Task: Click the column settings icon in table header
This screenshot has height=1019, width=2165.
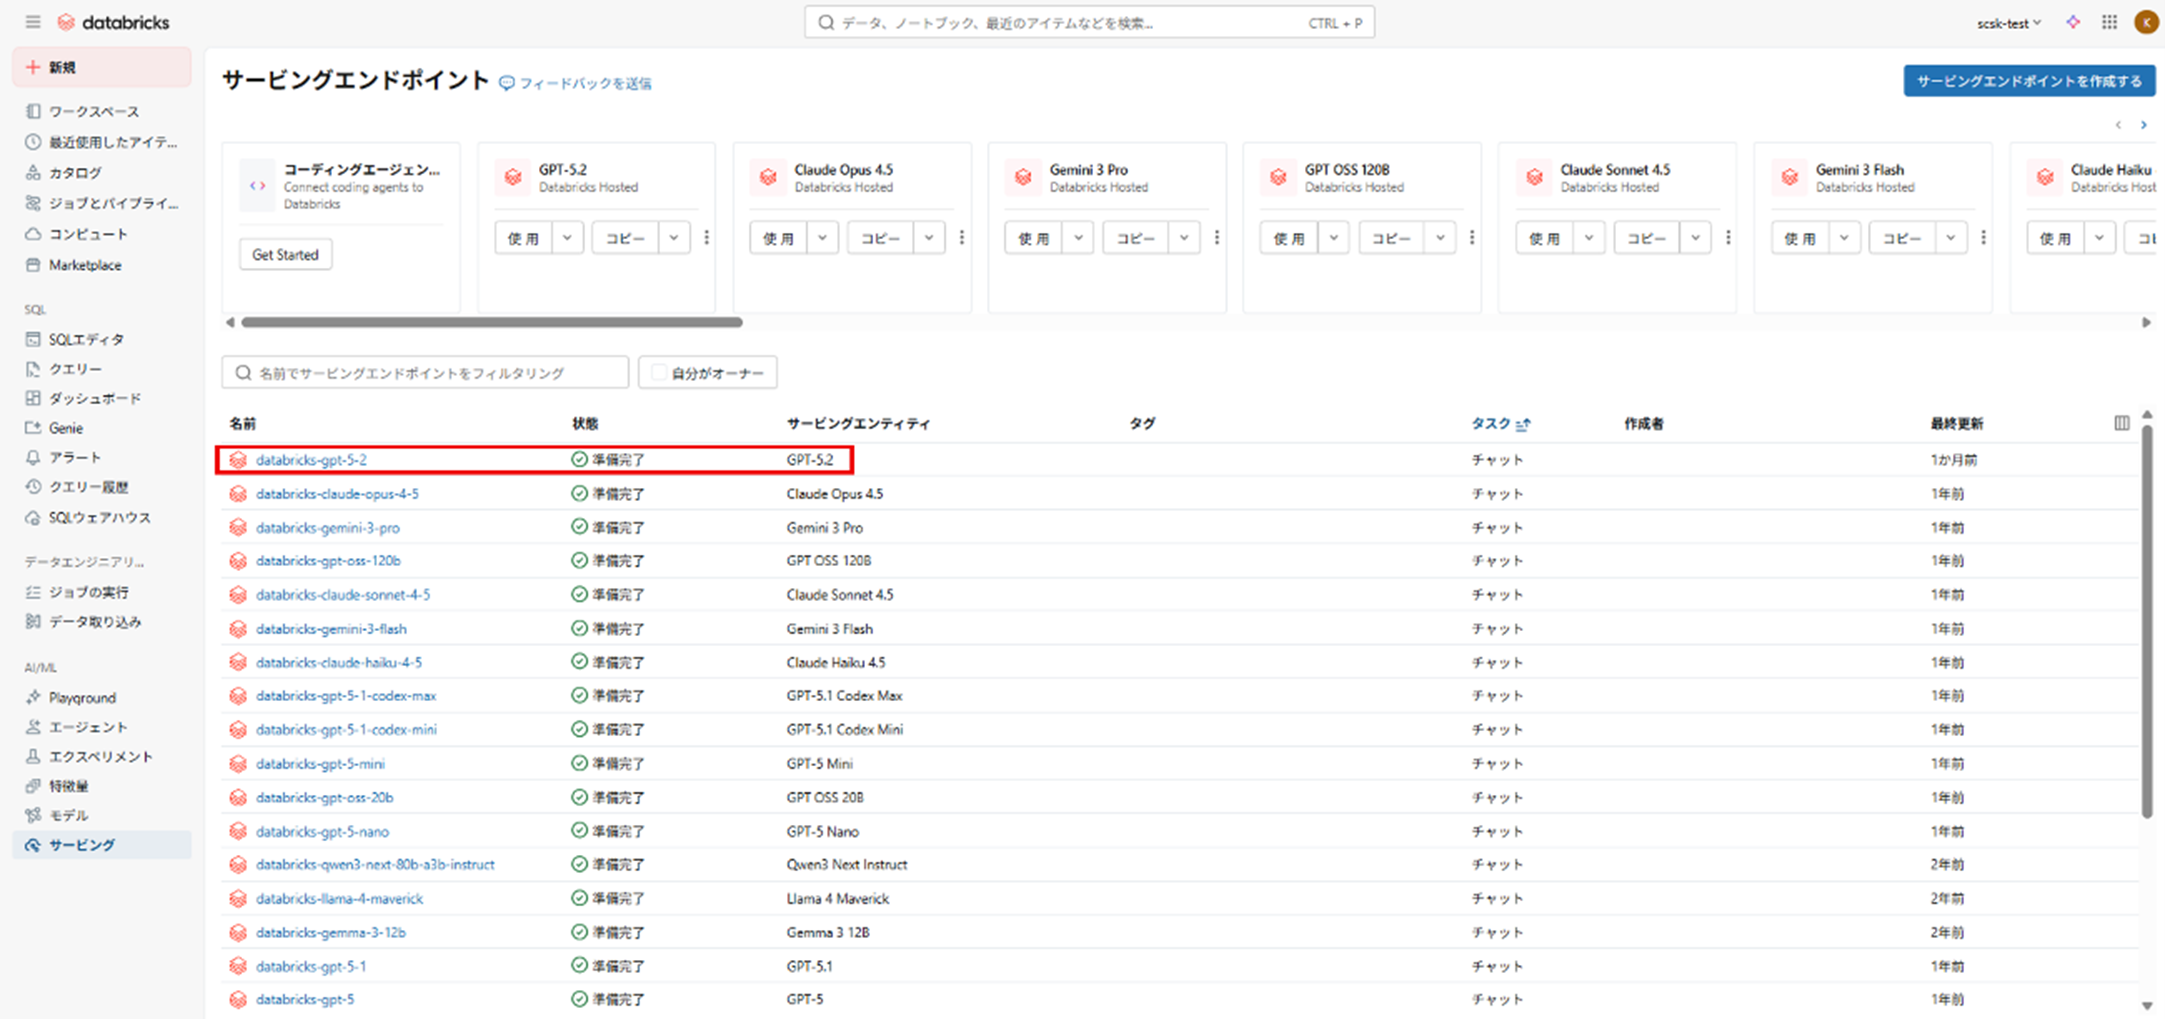Action: pos(2121,423)
